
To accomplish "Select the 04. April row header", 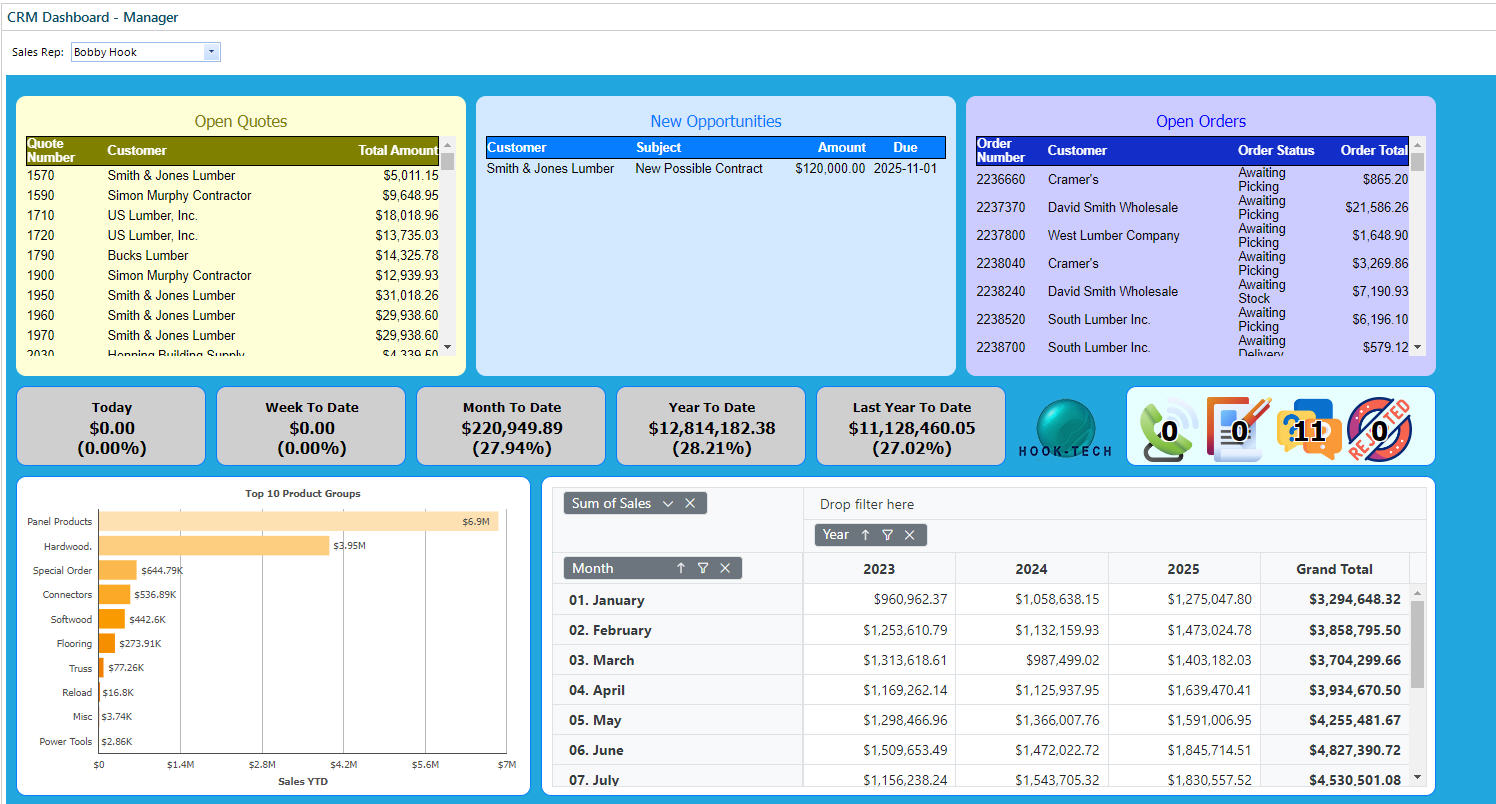I will click(x=678, y=690).
